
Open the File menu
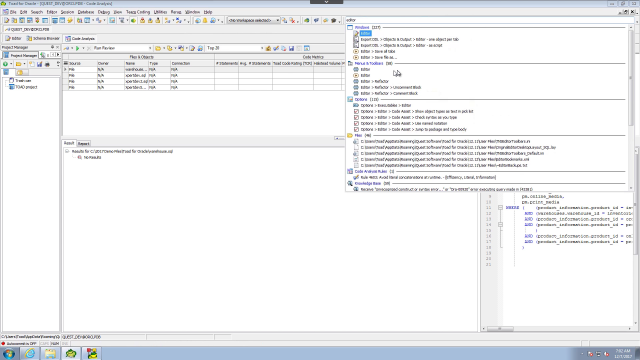click(x=13, y=12)
